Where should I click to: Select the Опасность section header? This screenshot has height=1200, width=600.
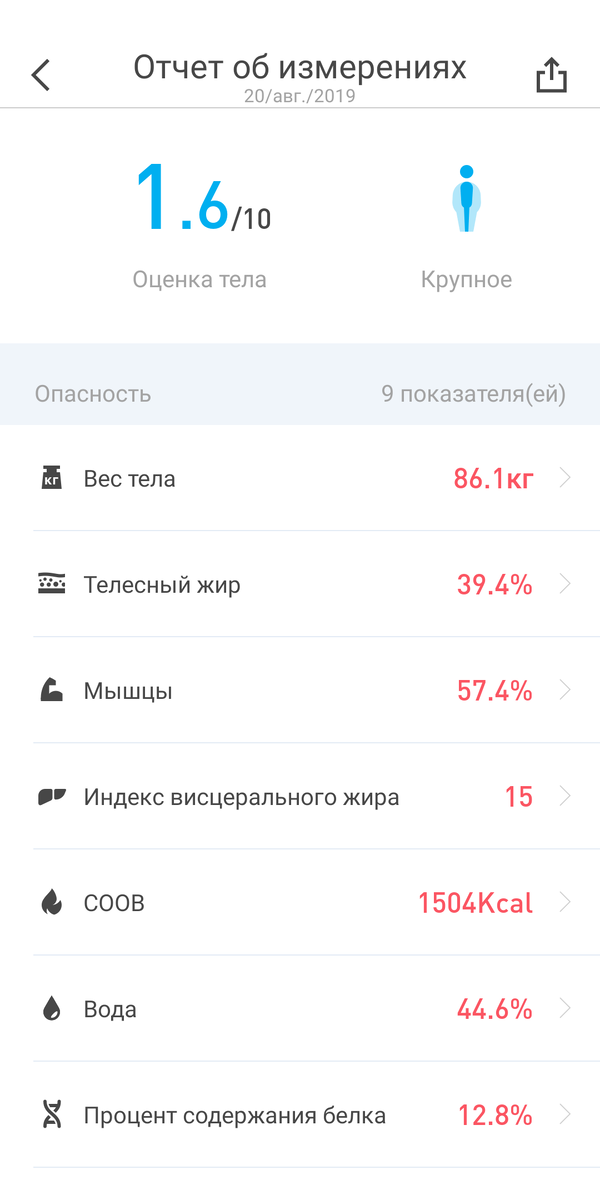click(90, 394)
